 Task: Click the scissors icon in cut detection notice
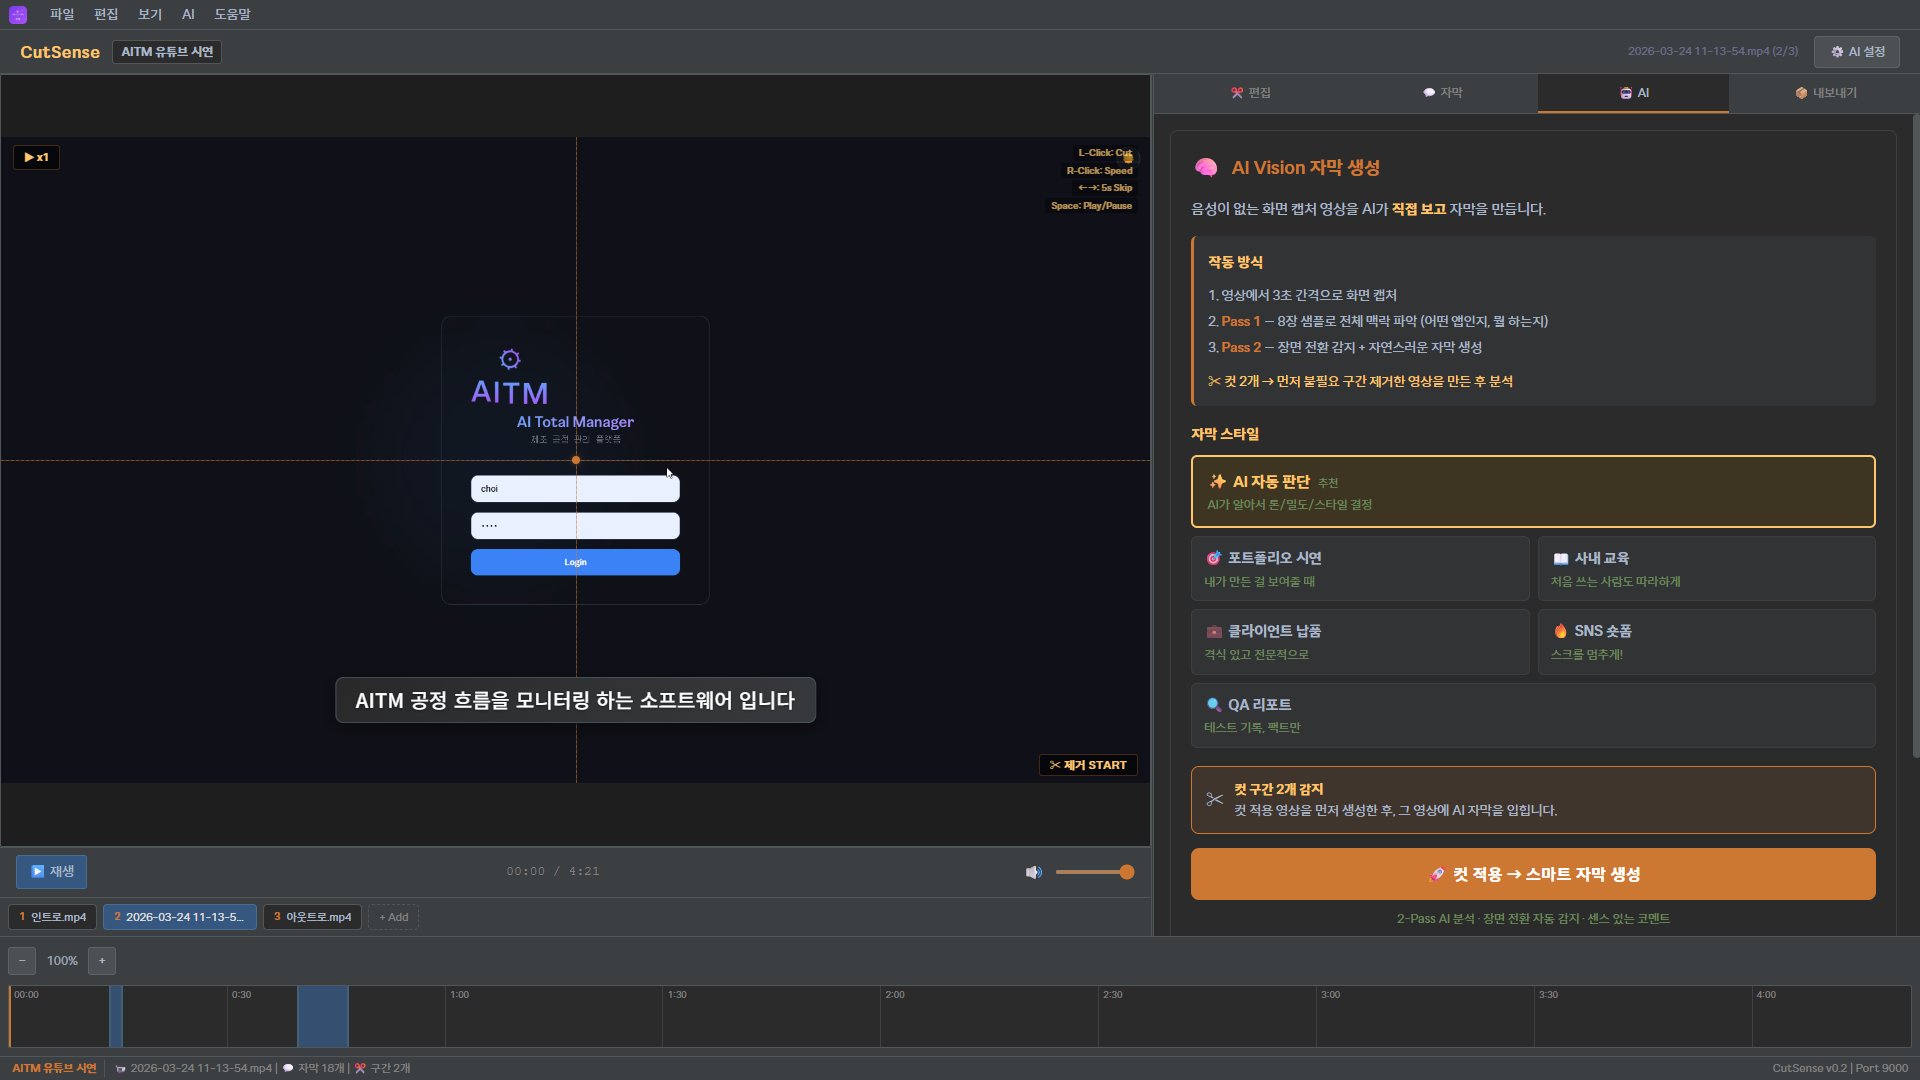pyautogui.click(x=1214, y=799)
